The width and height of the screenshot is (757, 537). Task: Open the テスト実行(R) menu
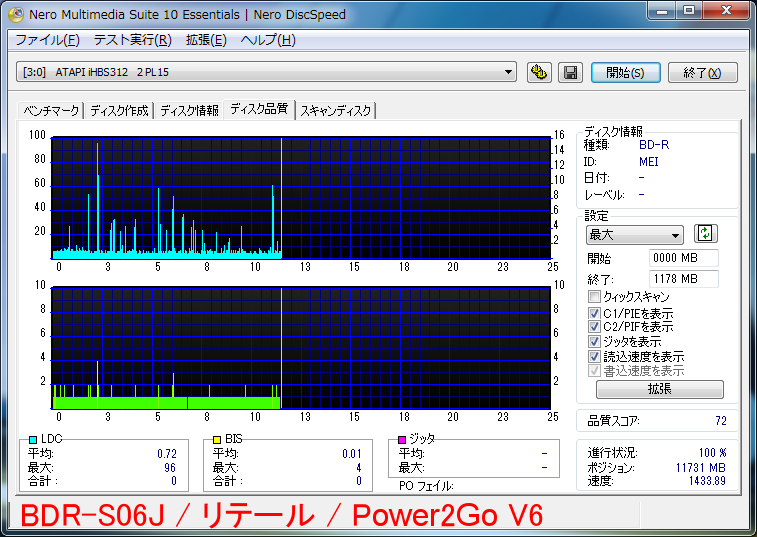[132, 40]
